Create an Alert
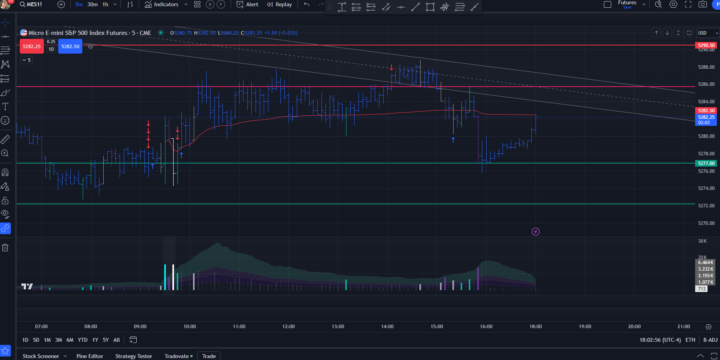Viewport: 720px width, 360px height. click(247, 4)
